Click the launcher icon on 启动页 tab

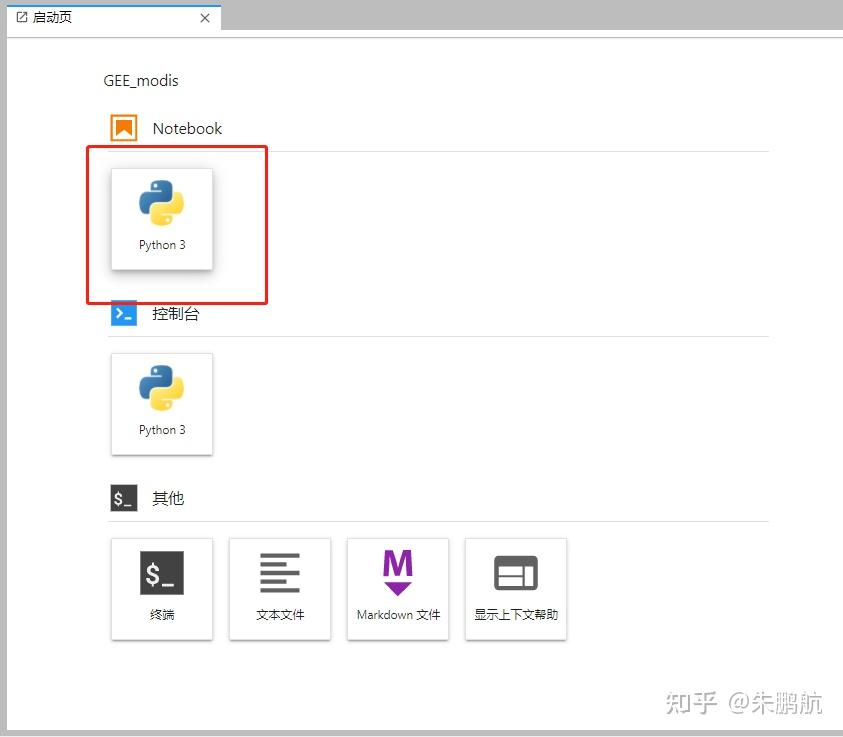pos(22,17)
